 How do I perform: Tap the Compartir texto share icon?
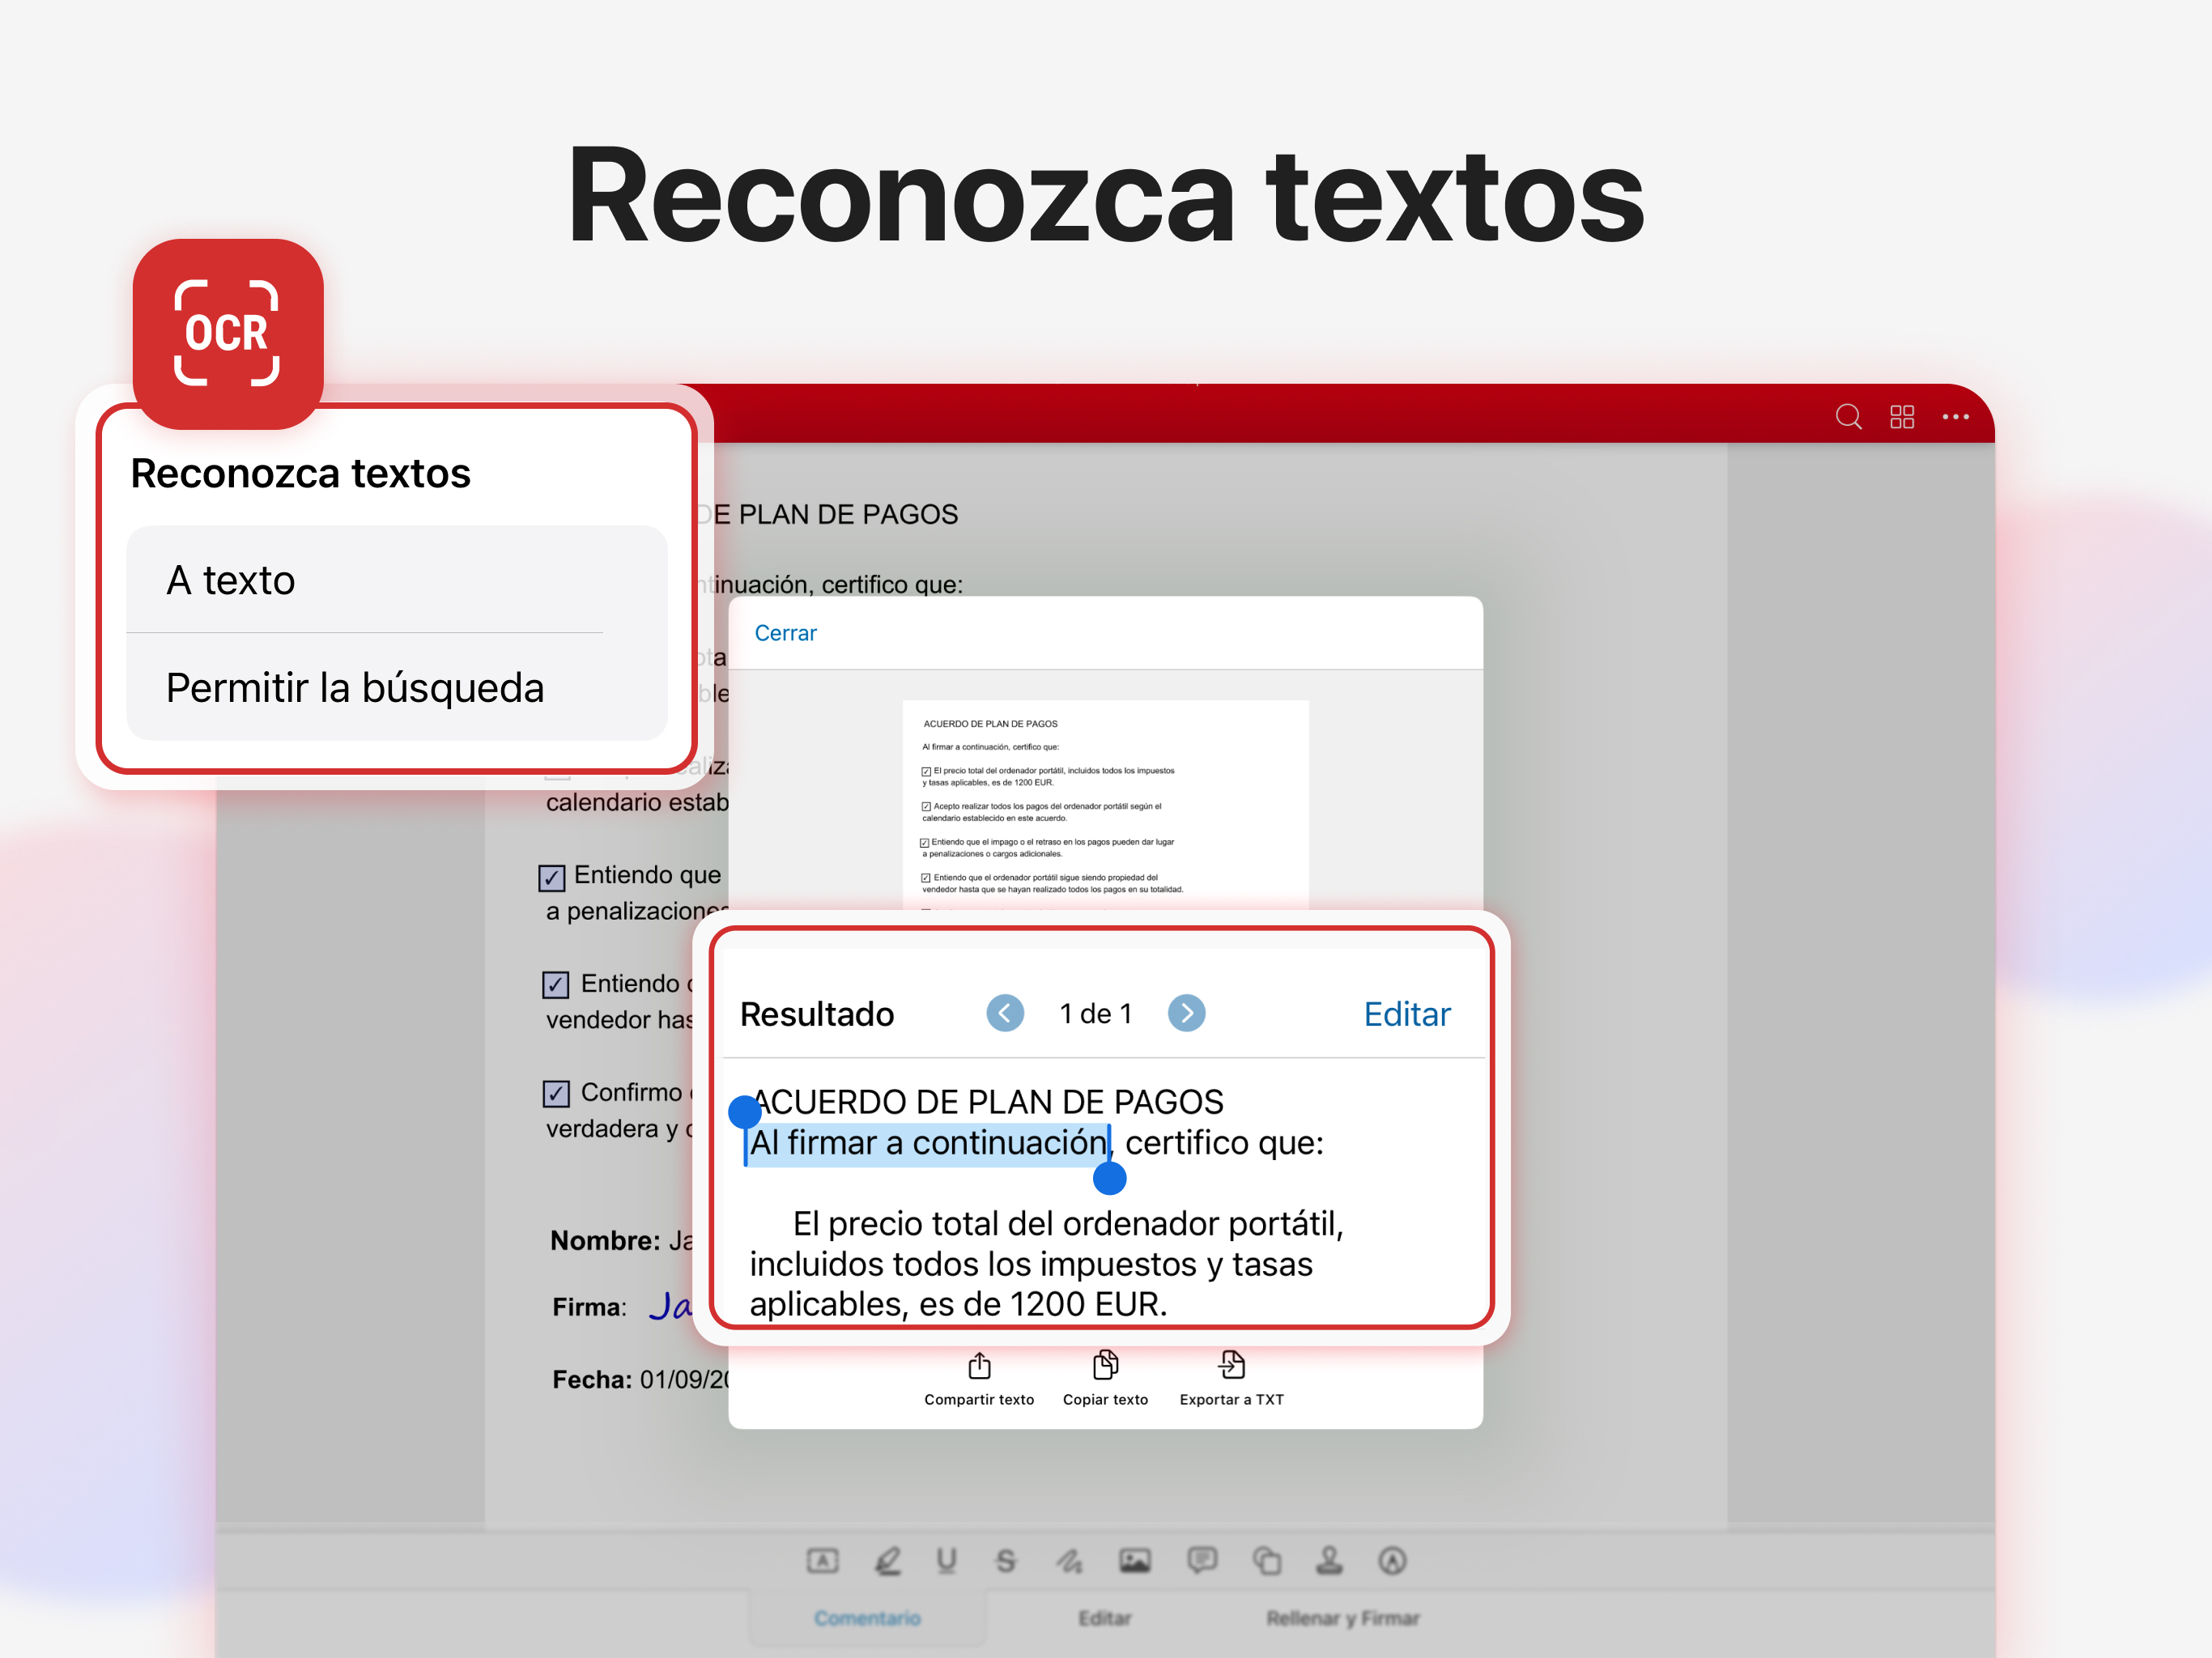pyautogui.click(x=979, y=1366)
